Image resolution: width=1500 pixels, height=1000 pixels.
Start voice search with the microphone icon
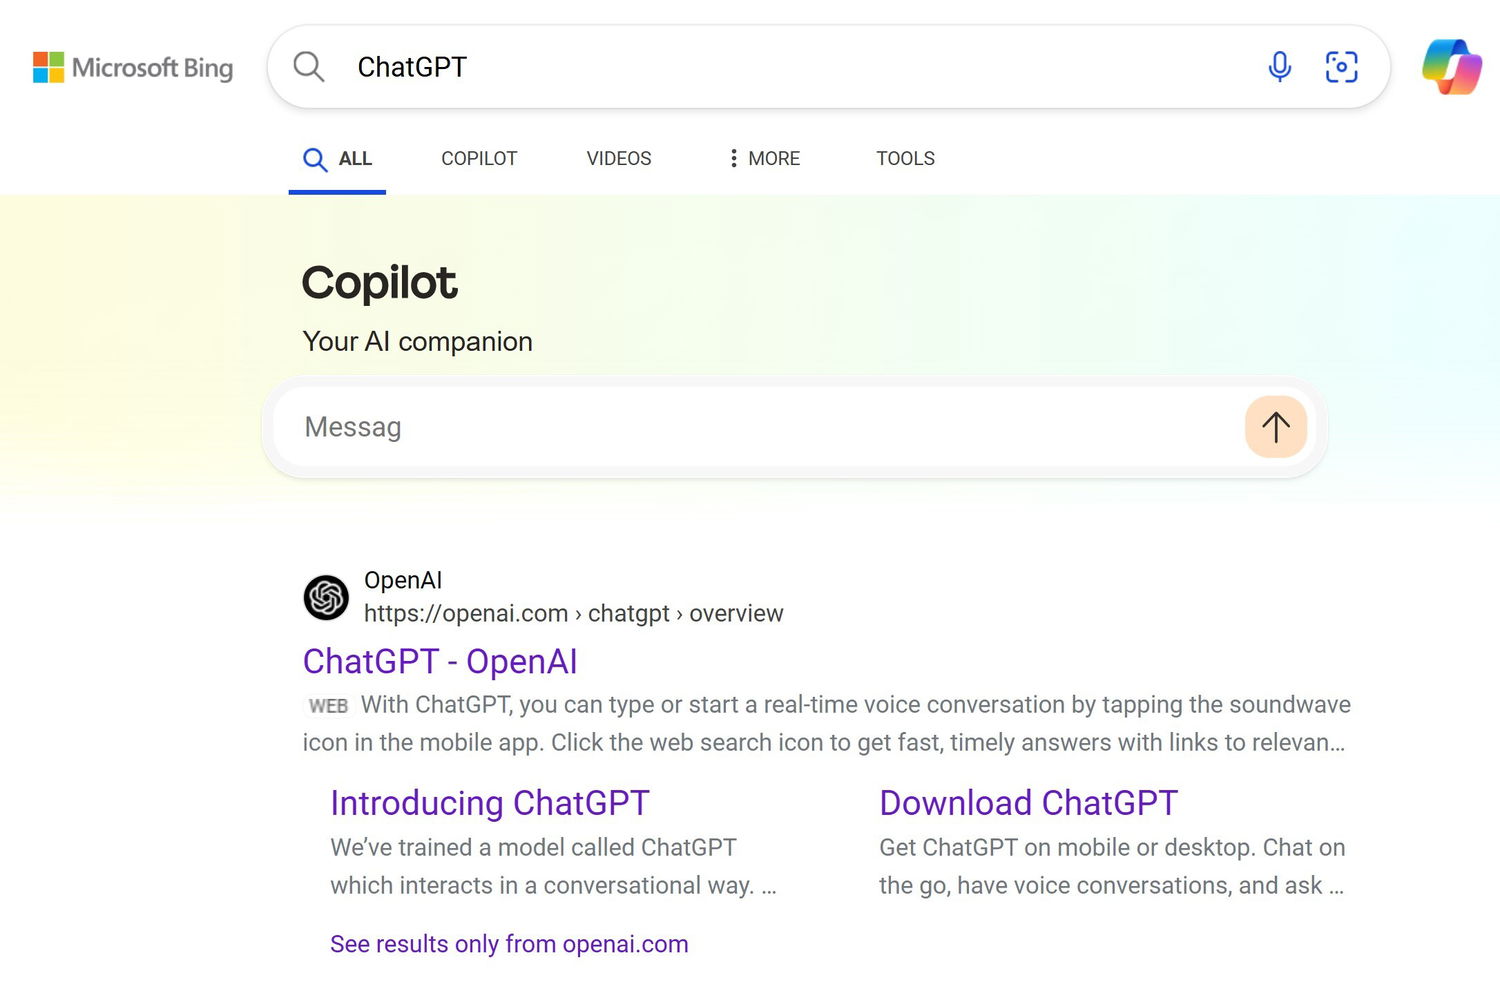click(x=1279, y=67)
